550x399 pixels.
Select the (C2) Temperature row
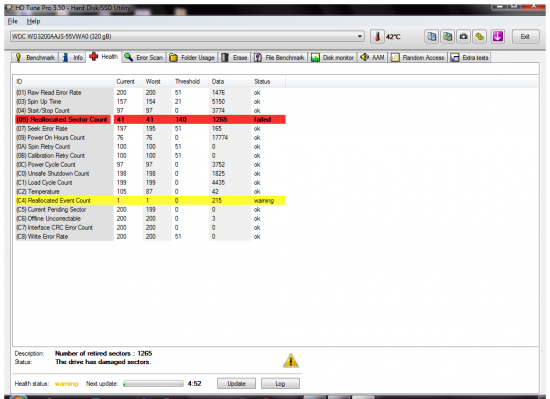coord(150,191)
